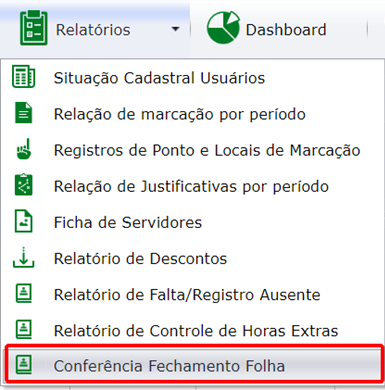Click the document icon for Relação de marcação

coord(24,113)
